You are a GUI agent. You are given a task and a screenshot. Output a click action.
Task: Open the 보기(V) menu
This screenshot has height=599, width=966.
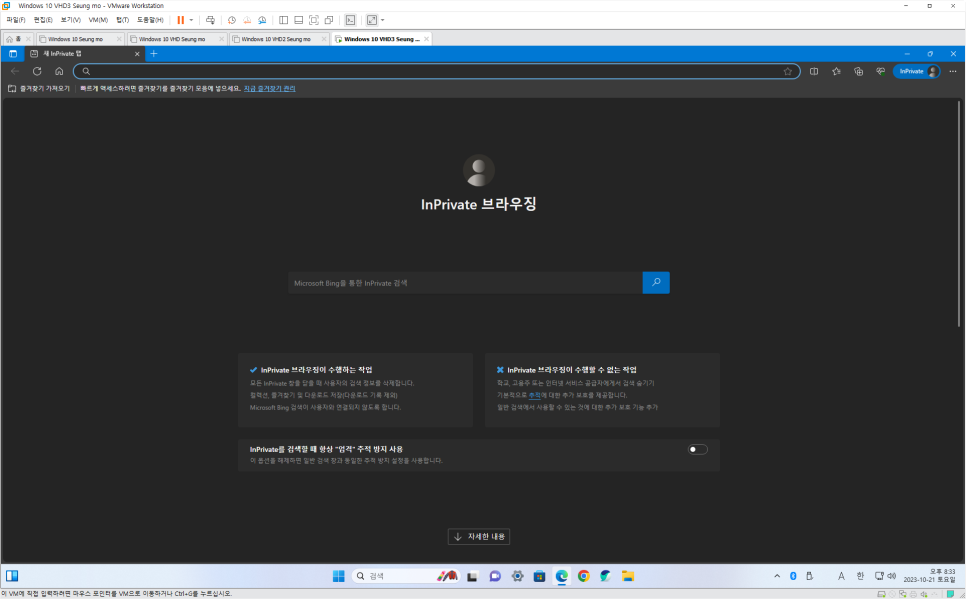(71, 20)
